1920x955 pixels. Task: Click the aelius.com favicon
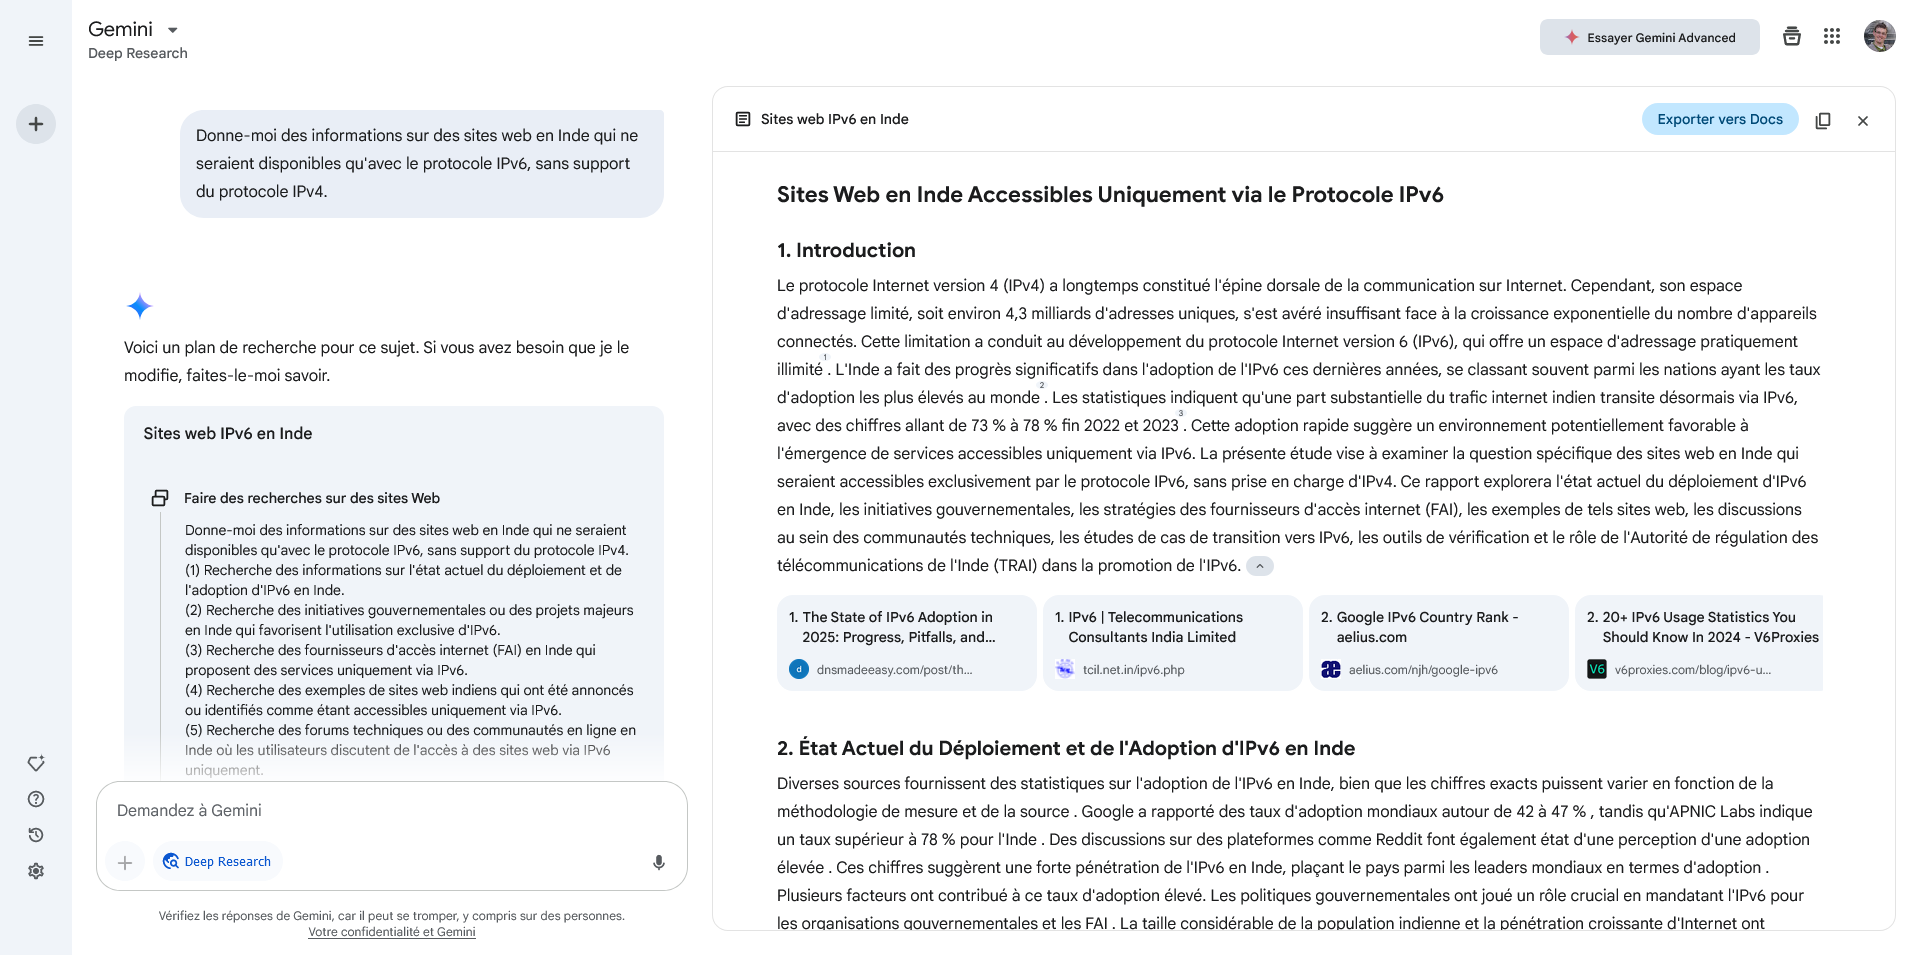tap(1331, 669)
